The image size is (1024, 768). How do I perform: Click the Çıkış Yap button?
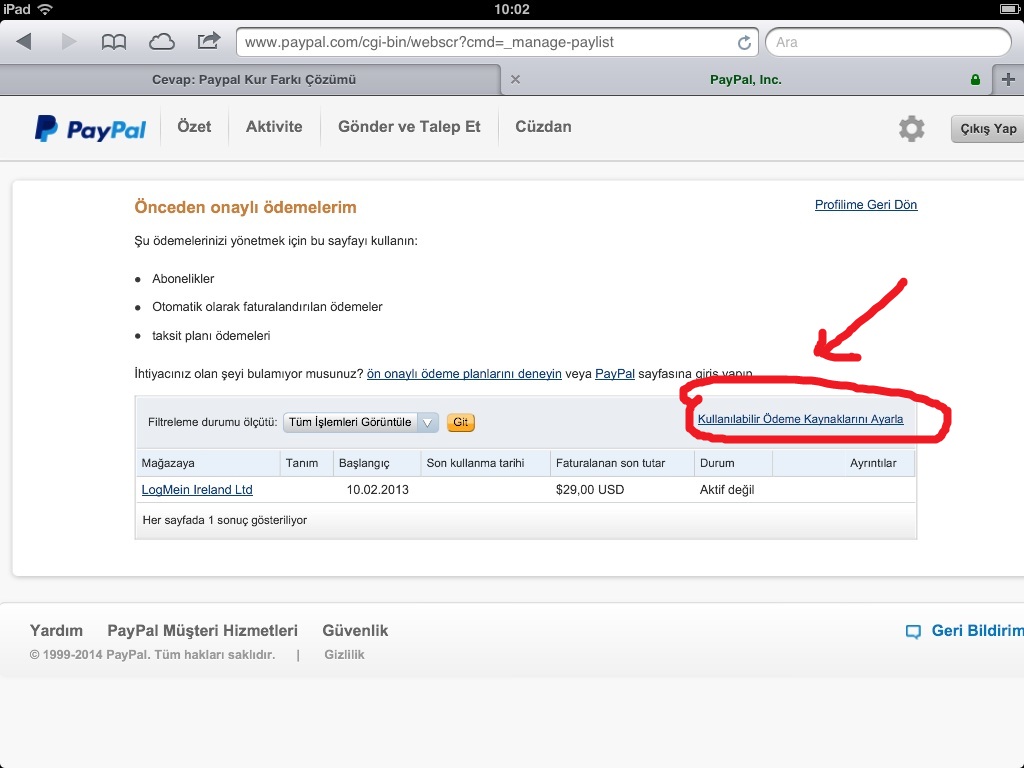(x=987, y=129)
